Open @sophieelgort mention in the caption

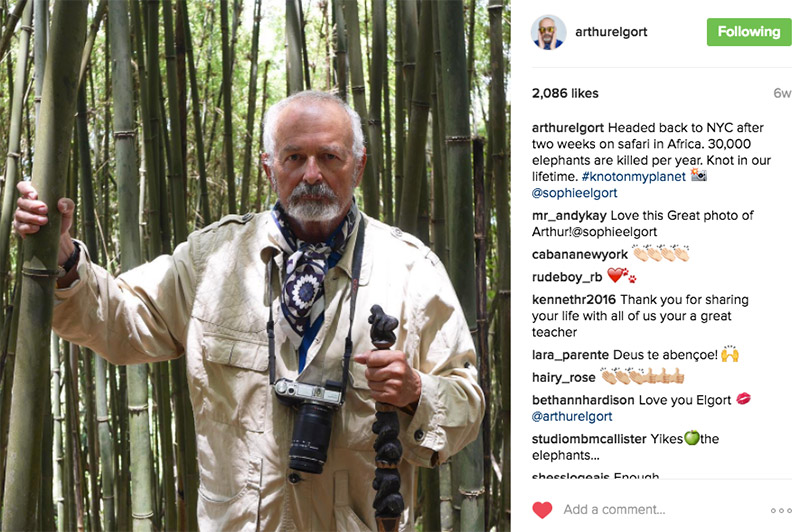(574, 193)
